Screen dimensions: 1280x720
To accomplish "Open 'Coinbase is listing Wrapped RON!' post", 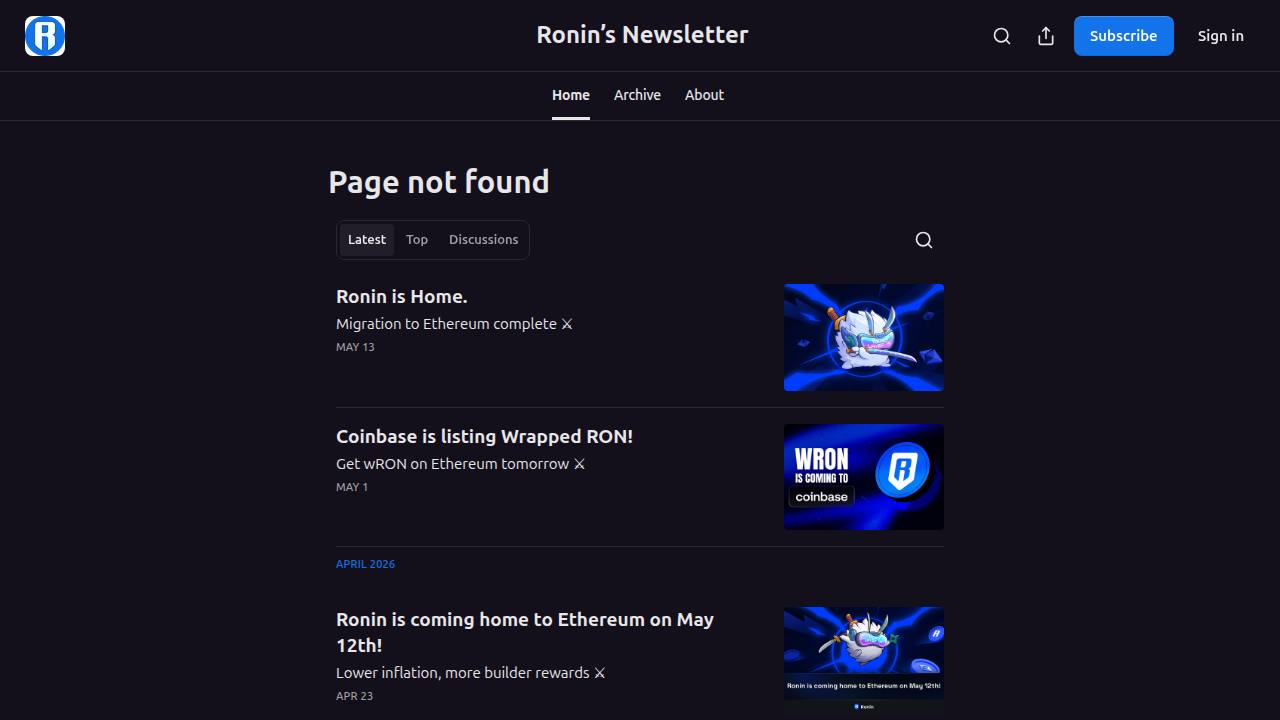I will coord(485,437).
